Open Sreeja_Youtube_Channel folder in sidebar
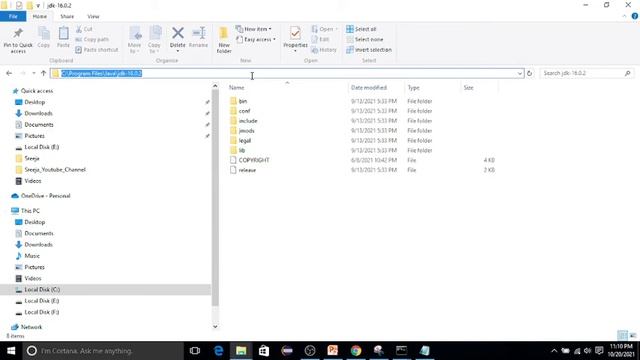Image resolution: width=640 pixels, height=360 pixels. pos(55,169)
